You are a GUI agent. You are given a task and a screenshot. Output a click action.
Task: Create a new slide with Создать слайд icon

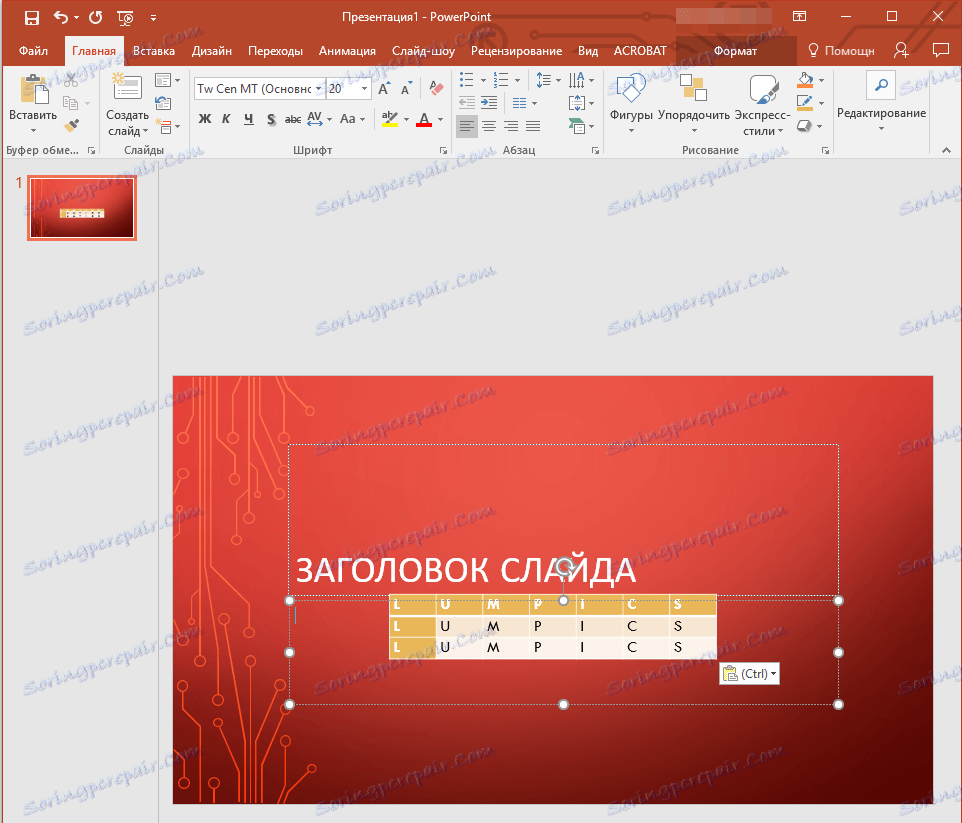pos(127,87)
